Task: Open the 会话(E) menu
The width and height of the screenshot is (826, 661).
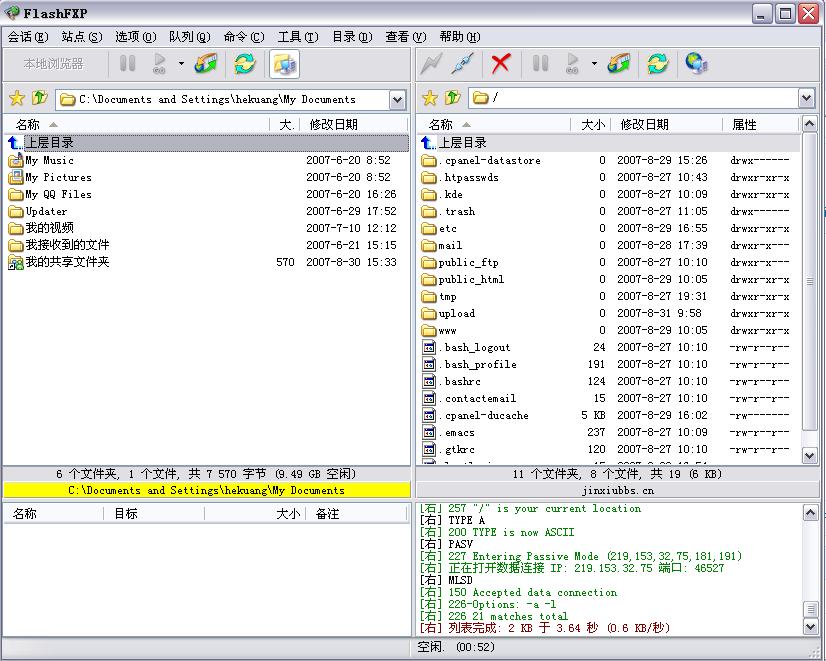Action: 28,37
